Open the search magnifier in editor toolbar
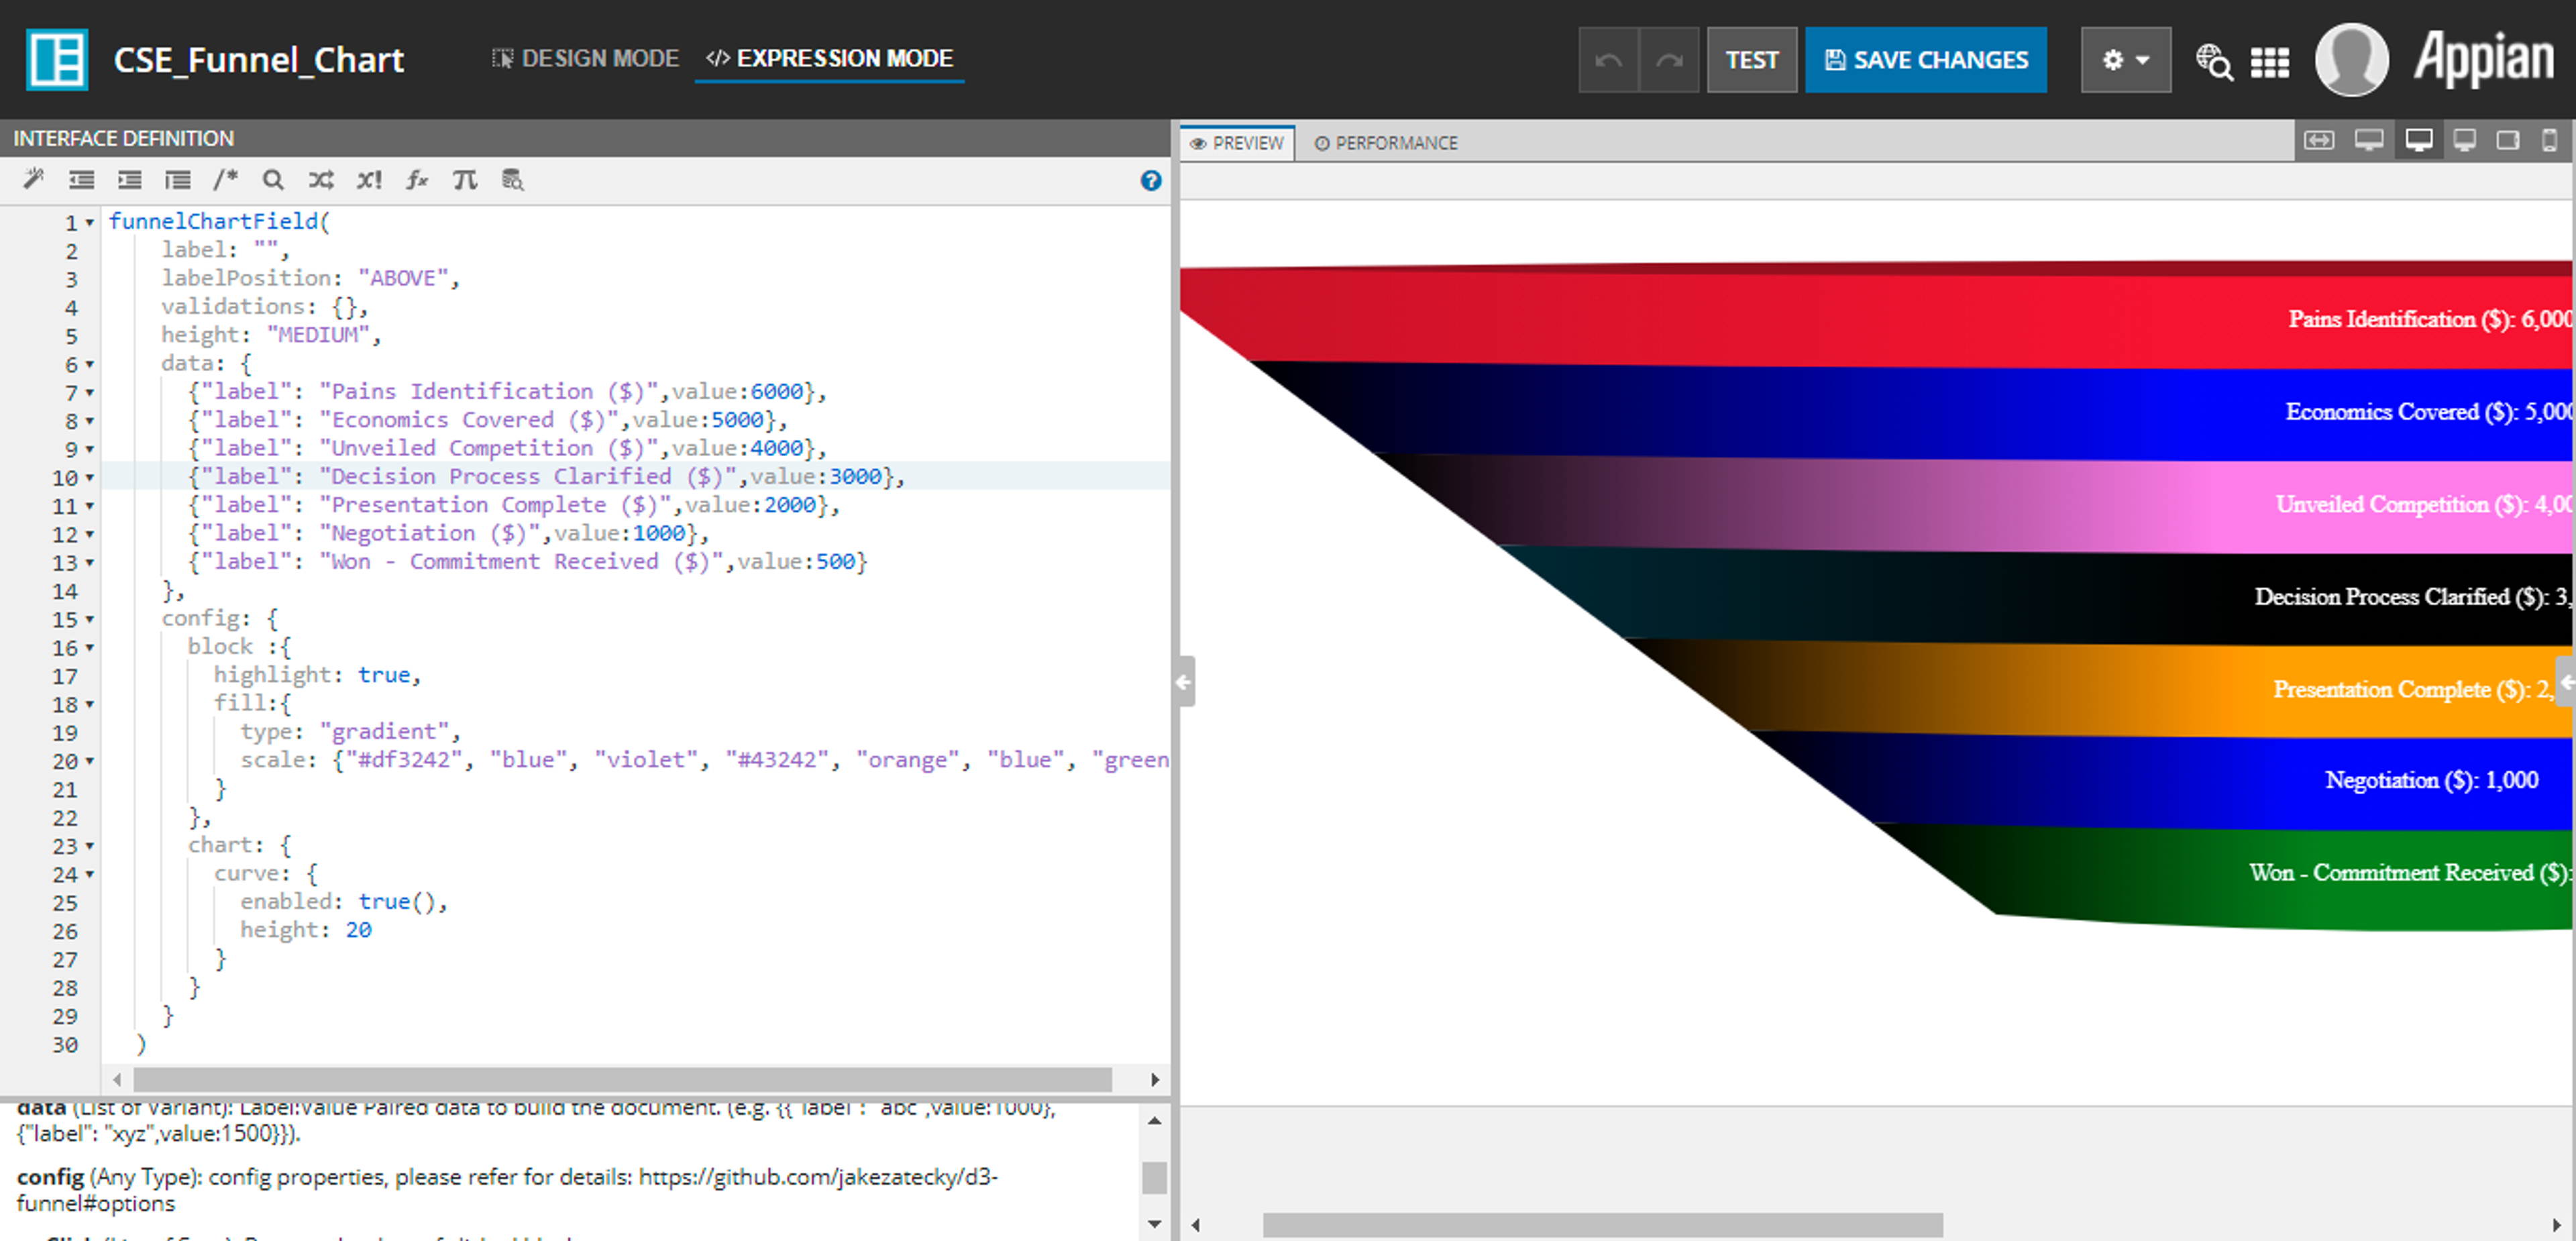 tap(273, 179)
